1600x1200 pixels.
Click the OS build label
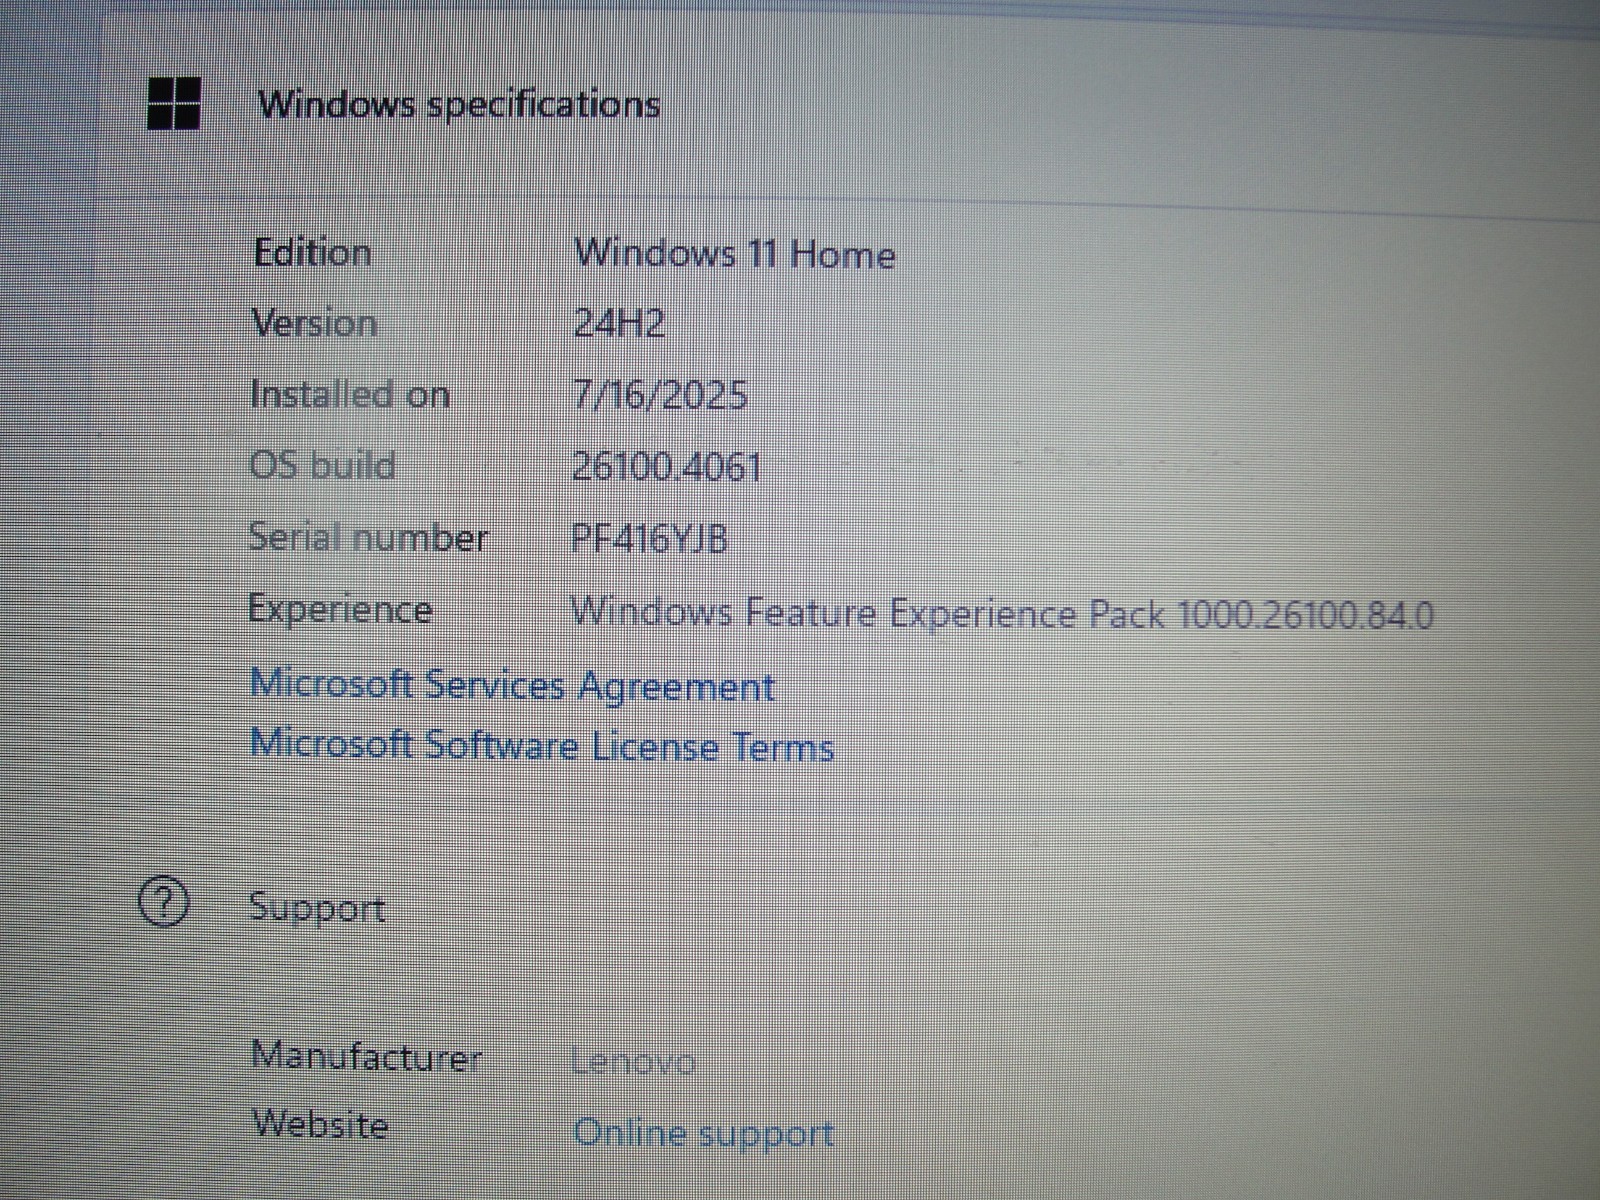coord(322,465)
